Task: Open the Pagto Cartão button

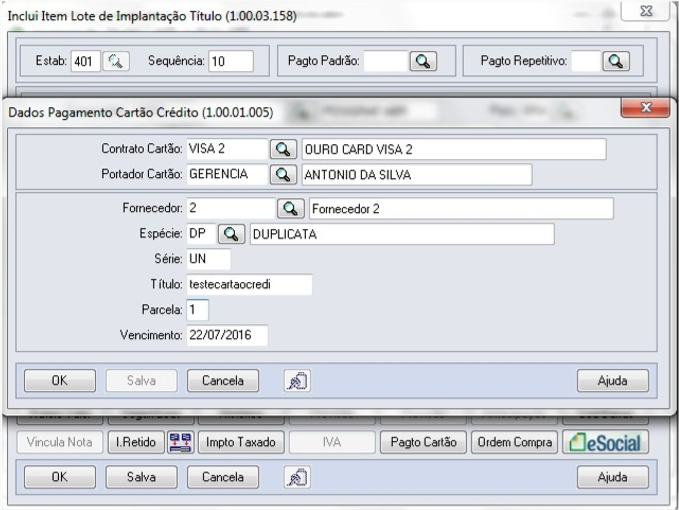Action: point(423,442)
